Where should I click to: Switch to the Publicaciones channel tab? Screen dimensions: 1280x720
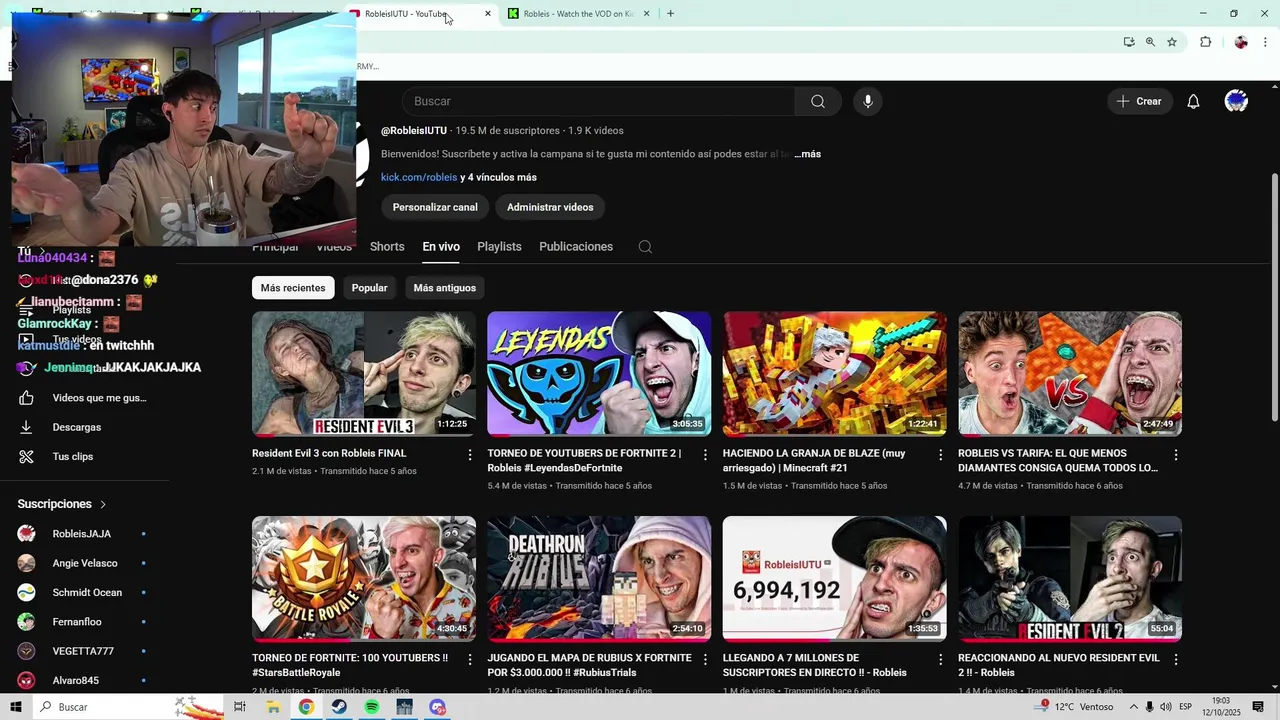pos(576,247)
